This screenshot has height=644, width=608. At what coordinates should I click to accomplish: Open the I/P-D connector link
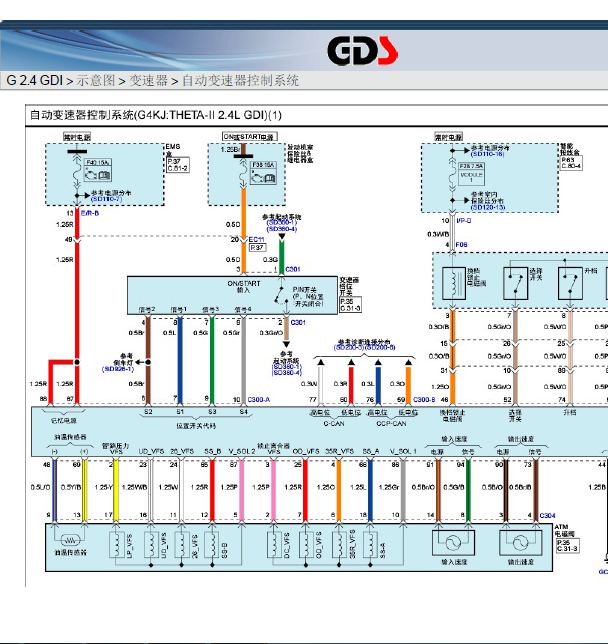pyautogui.click(x=463, y=221)
